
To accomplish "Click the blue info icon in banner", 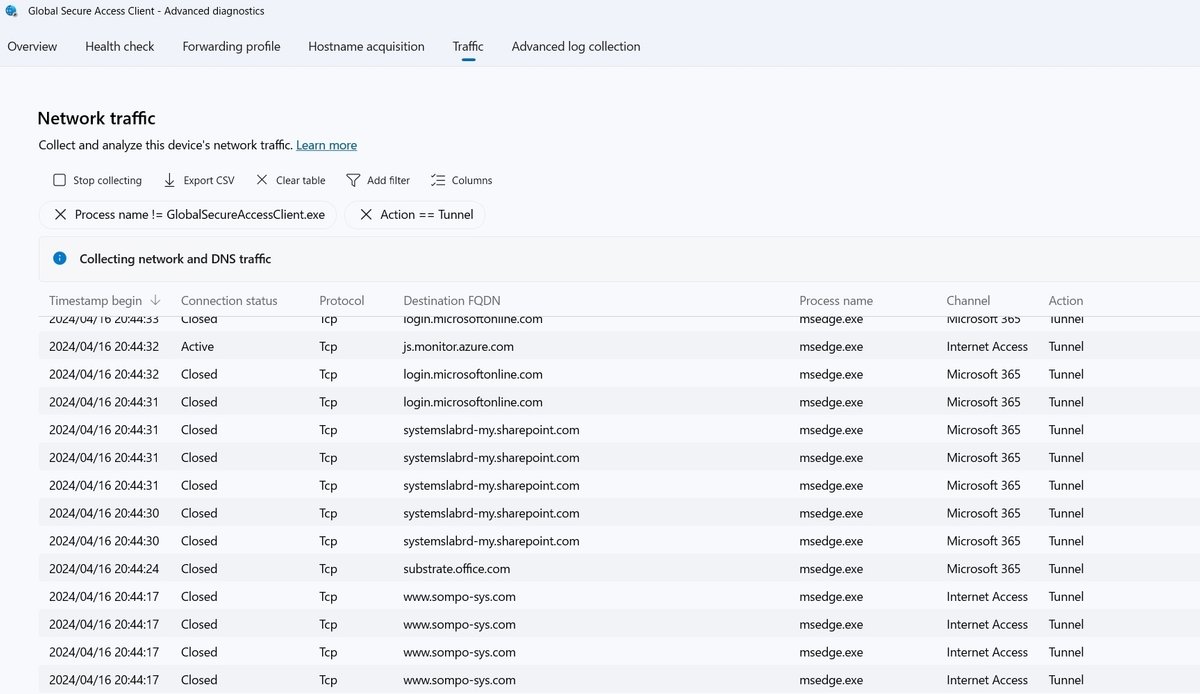I will [x=60, y=258].
